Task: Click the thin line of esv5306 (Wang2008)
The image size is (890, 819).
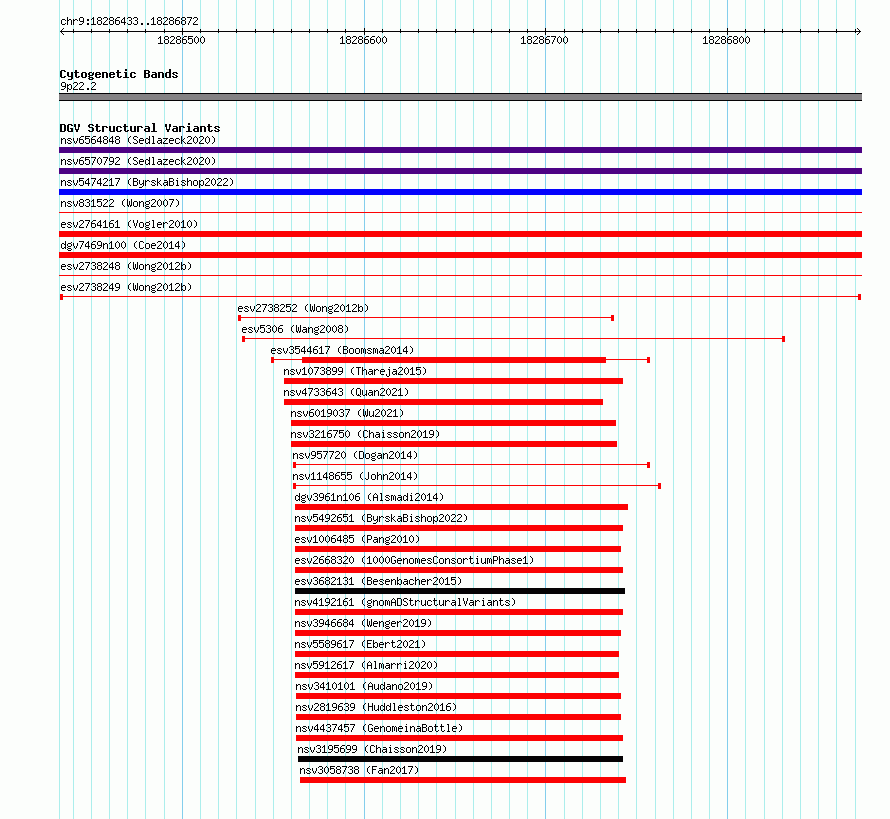Action: pyautogui.click(x=514, y=339)
